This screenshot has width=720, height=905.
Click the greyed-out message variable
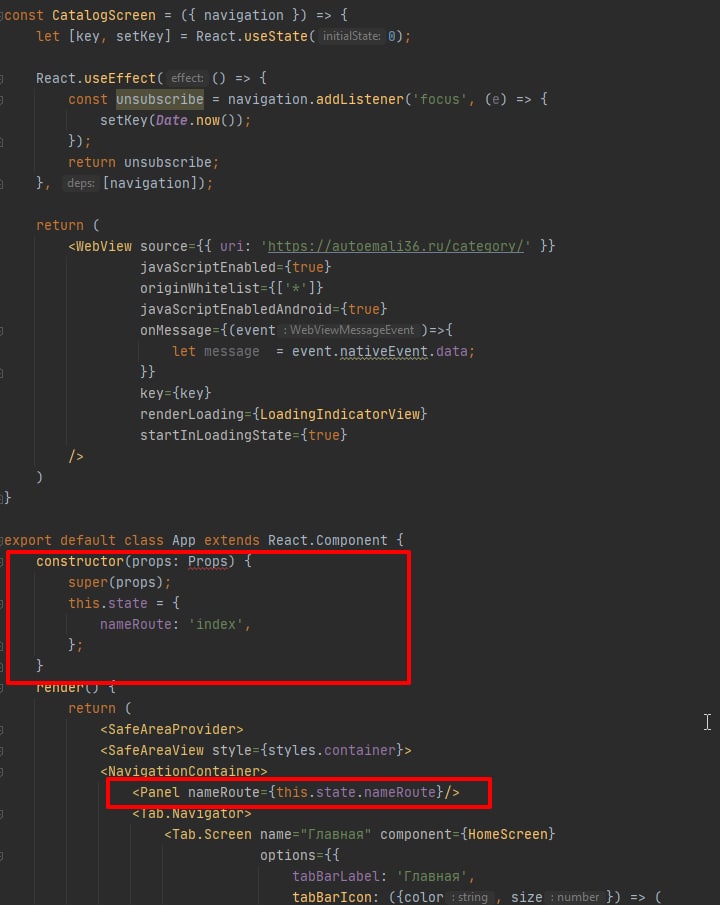(x=232, y=351)
